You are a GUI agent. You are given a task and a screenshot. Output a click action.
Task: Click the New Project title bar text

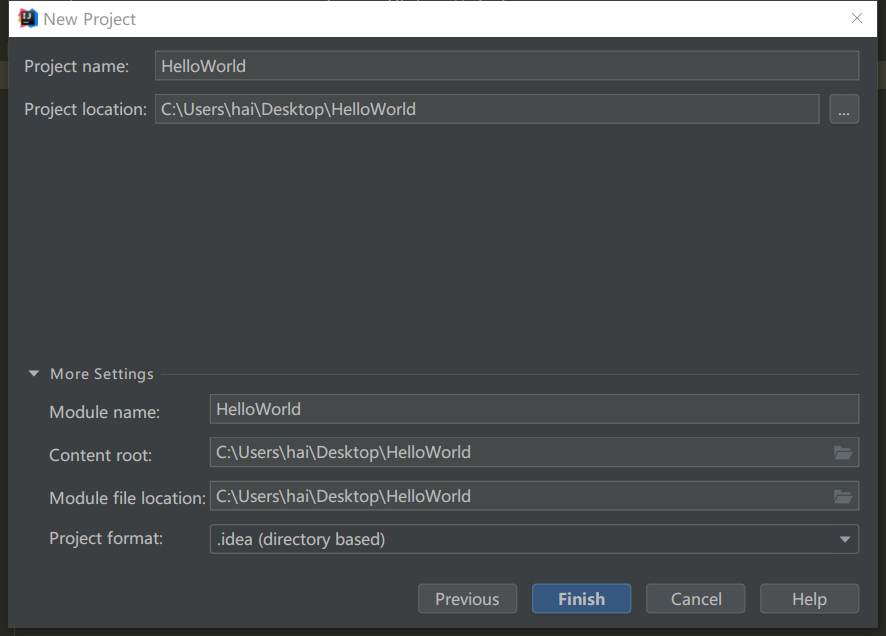pyautogui.click(x=90, y=19)
